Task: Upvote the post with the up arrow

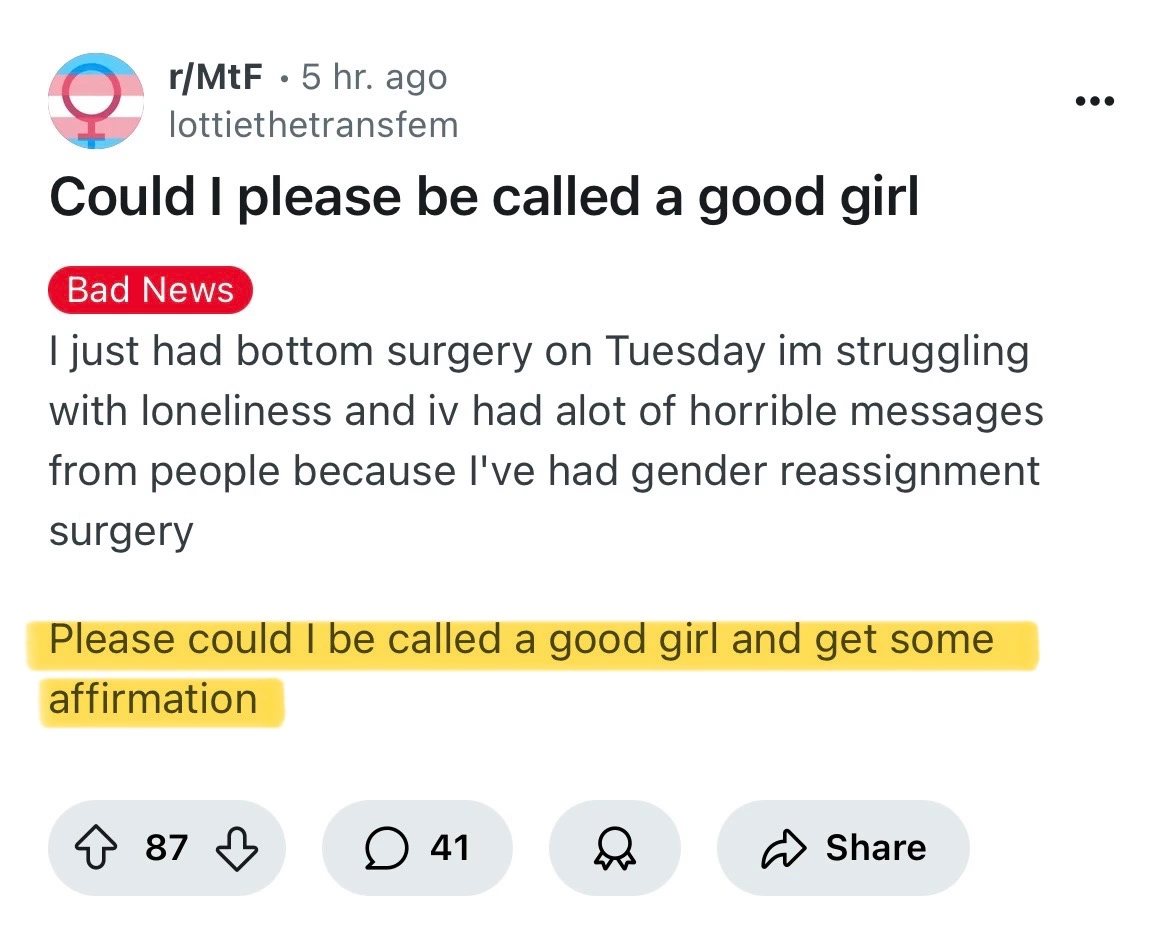Action: (95, 847)
